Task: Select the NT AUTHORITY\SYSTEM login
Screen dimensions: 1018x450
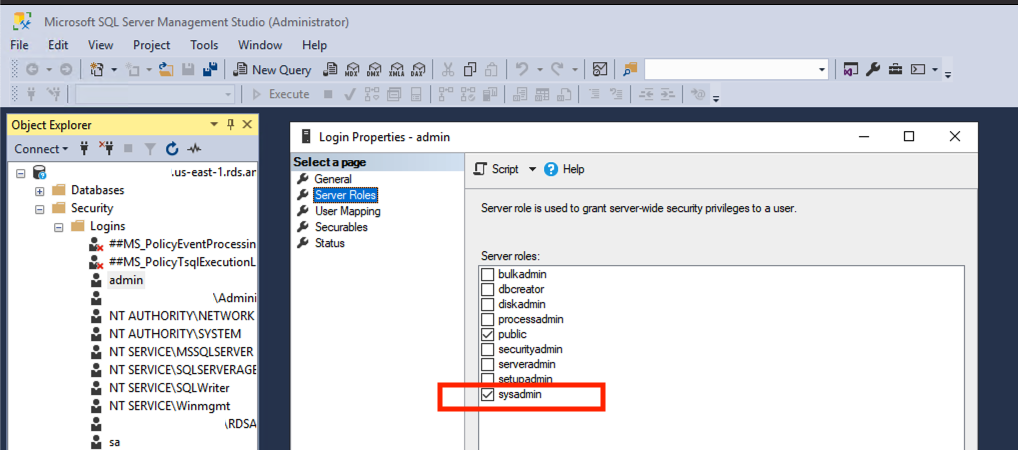Action: pyautogui.click(x=175, y=334)
